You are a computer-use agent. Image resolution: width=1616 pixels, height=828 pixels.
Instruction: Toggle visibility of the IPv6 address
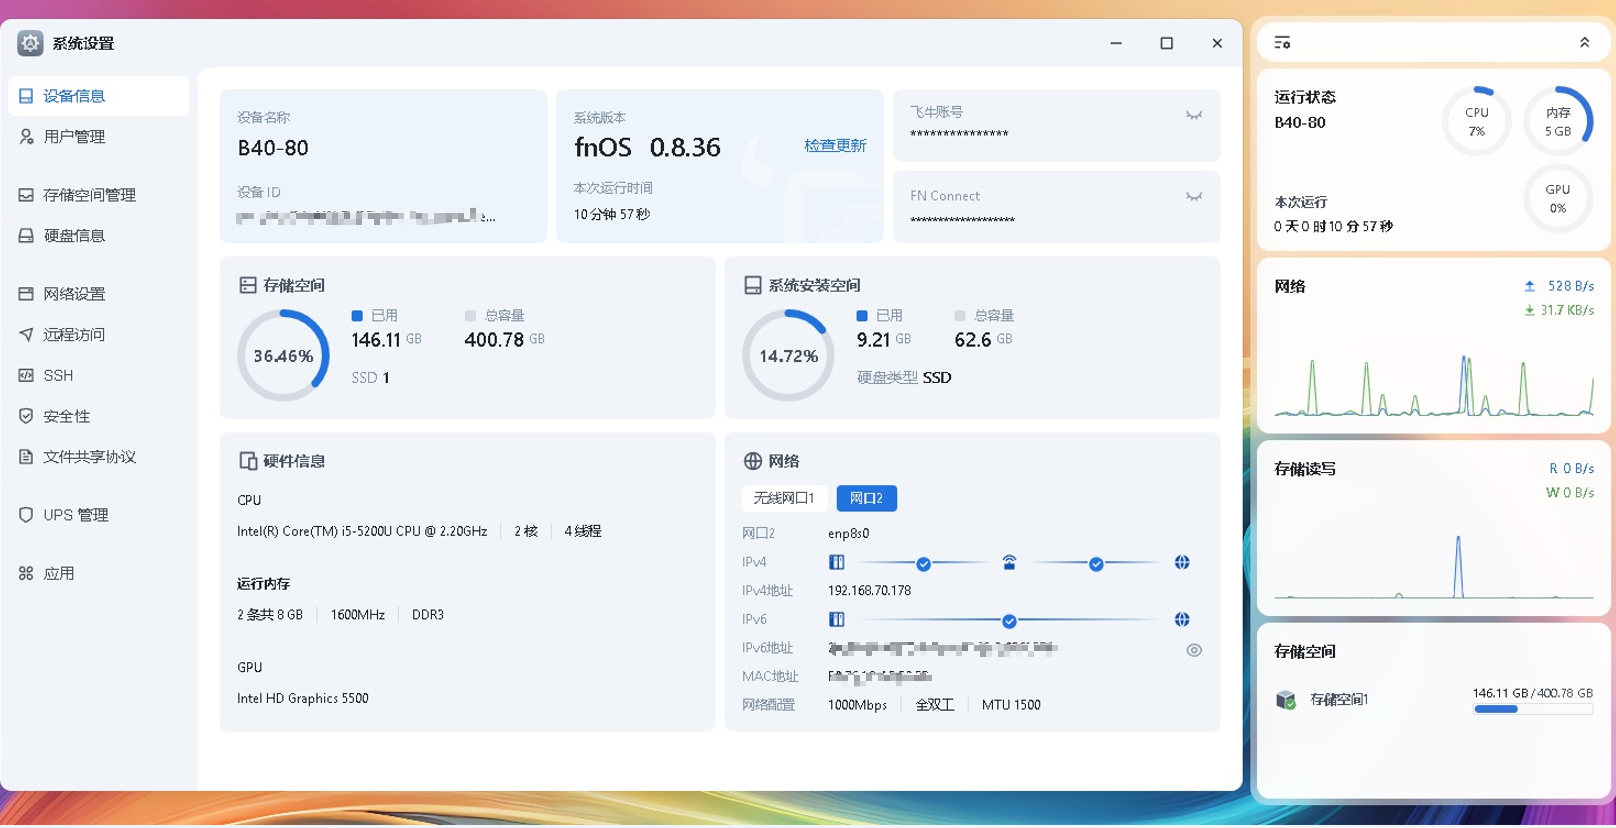pyautogui.click(x=1193, y=650)
